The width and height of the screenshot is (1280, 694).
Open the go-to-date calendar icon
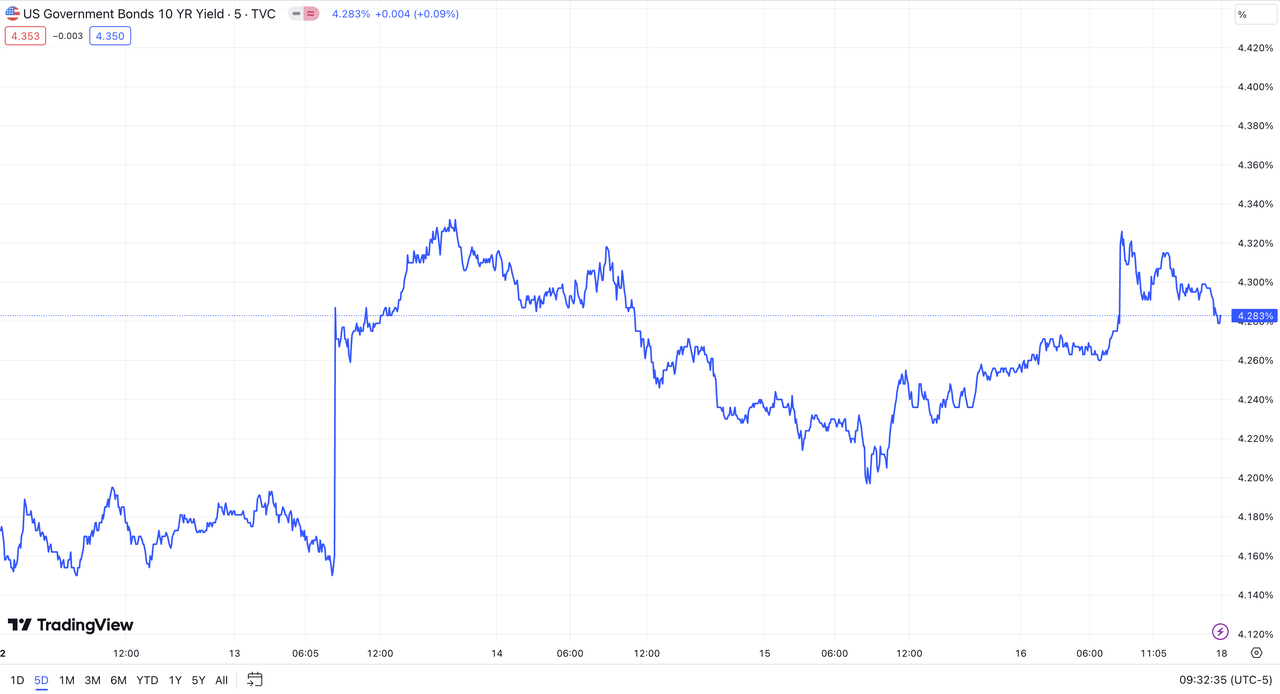[x=255, y=680]
